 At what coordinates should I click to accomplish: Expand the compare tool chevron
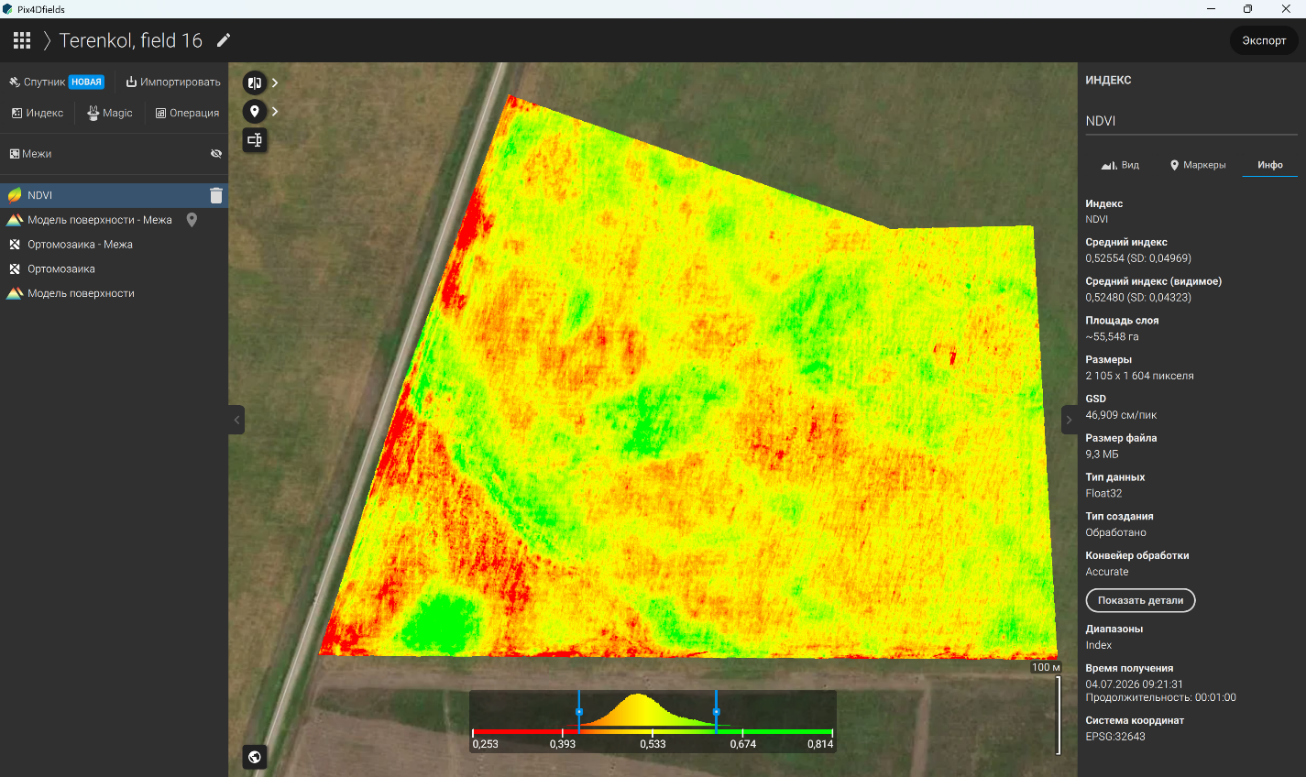tap(275, 82)
